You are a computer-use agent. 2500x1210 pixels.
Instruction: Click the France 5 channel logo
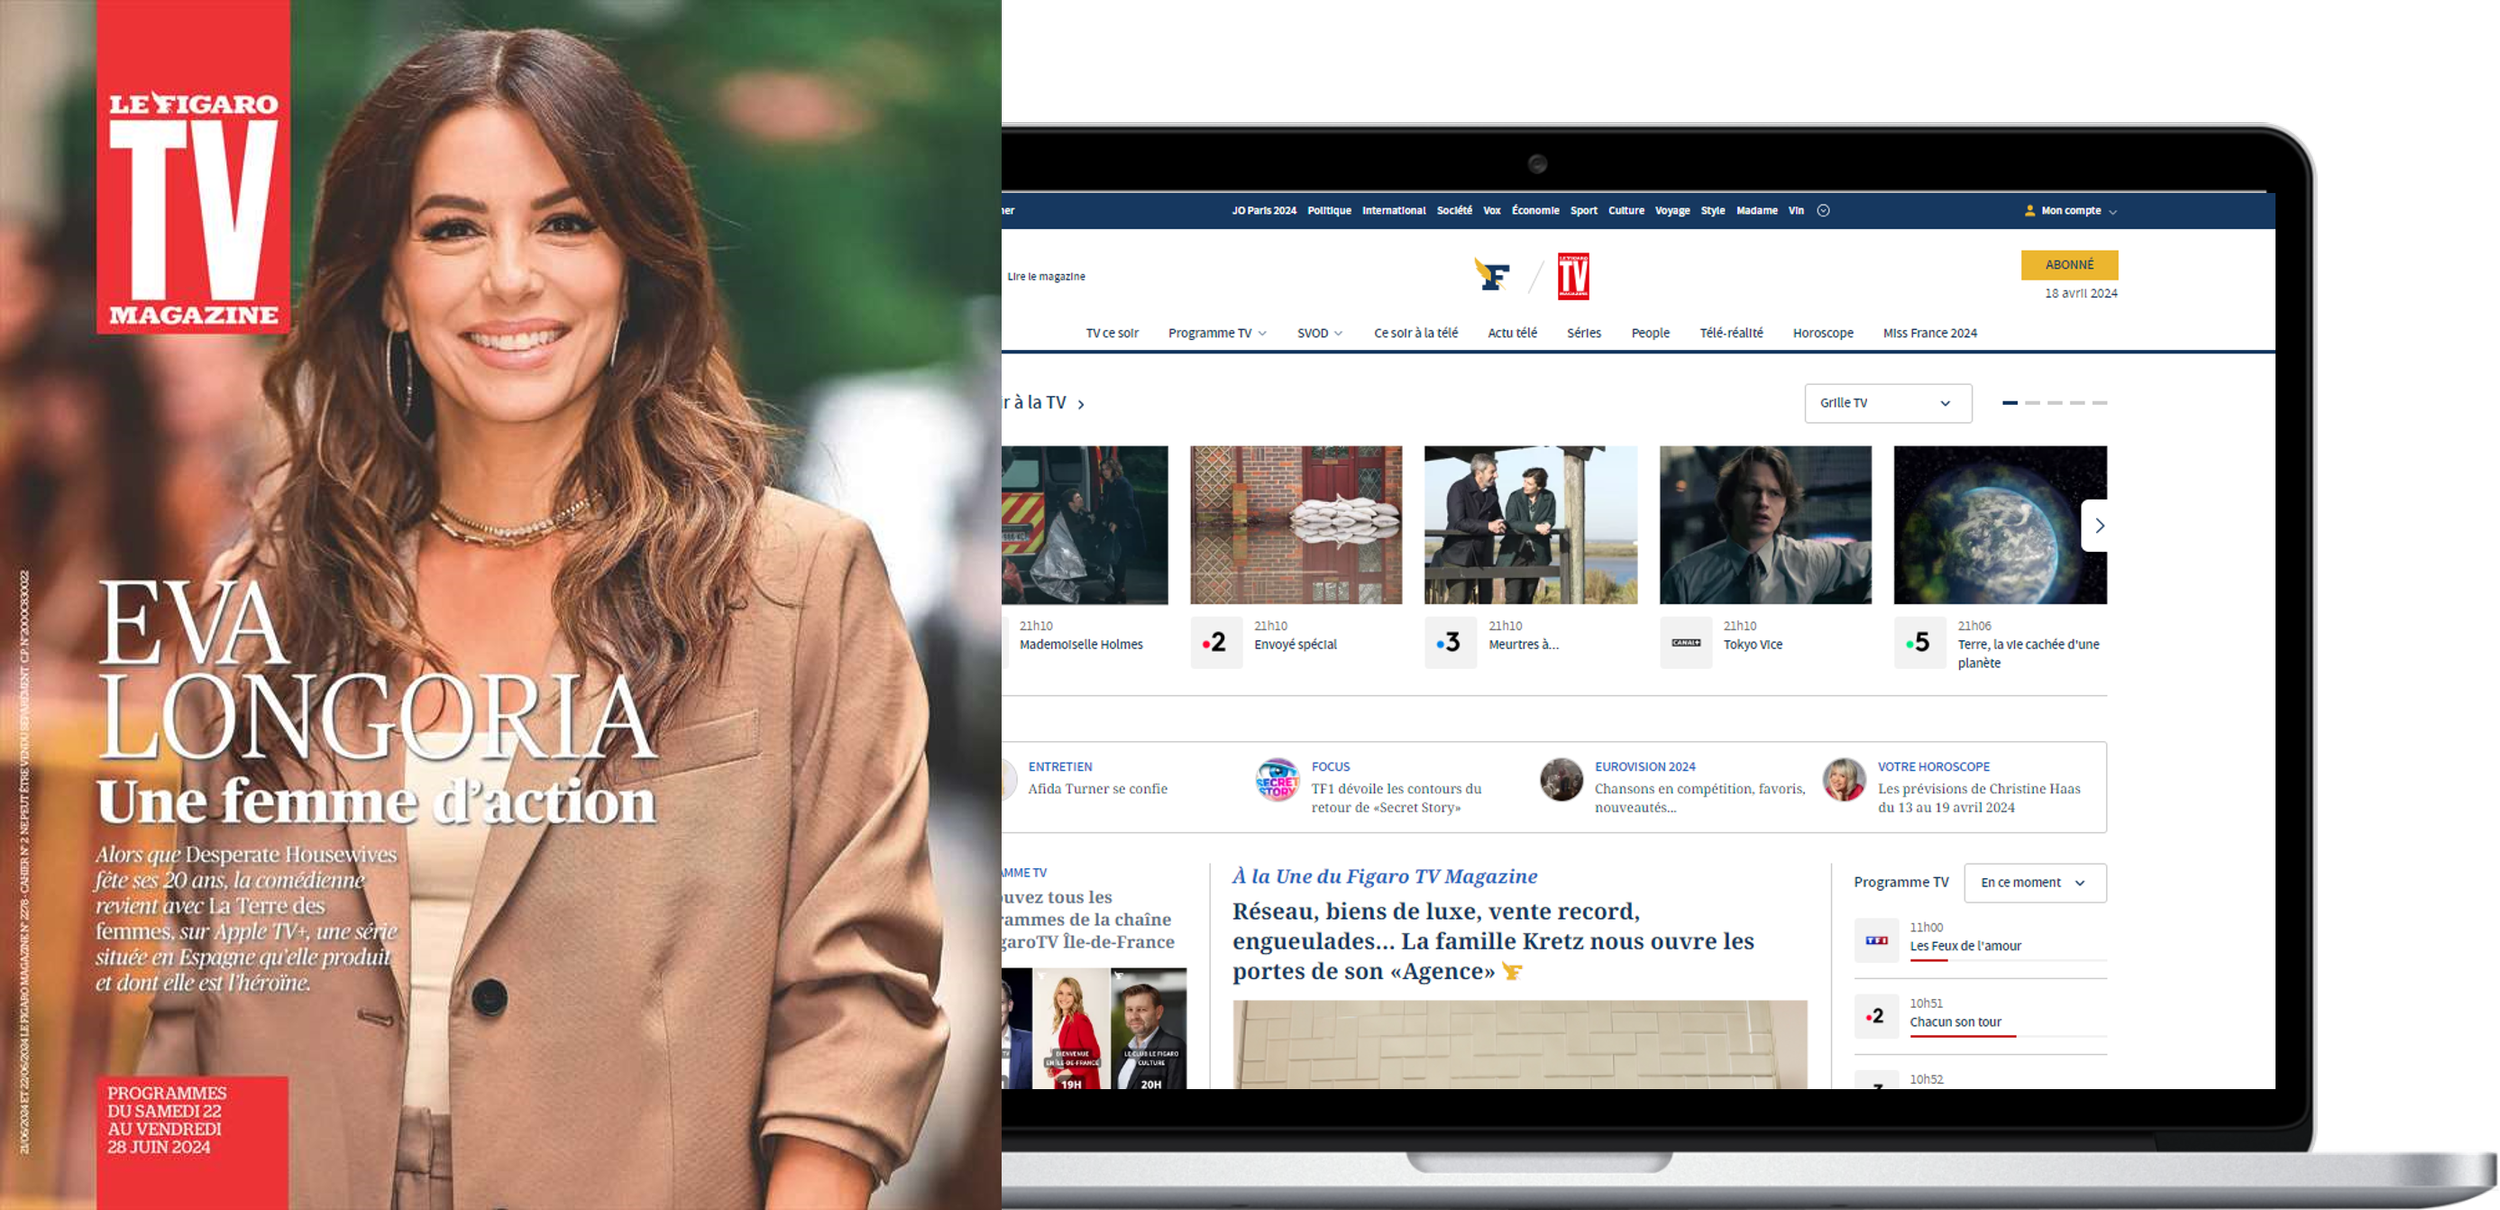click(x=1919, y=643)
